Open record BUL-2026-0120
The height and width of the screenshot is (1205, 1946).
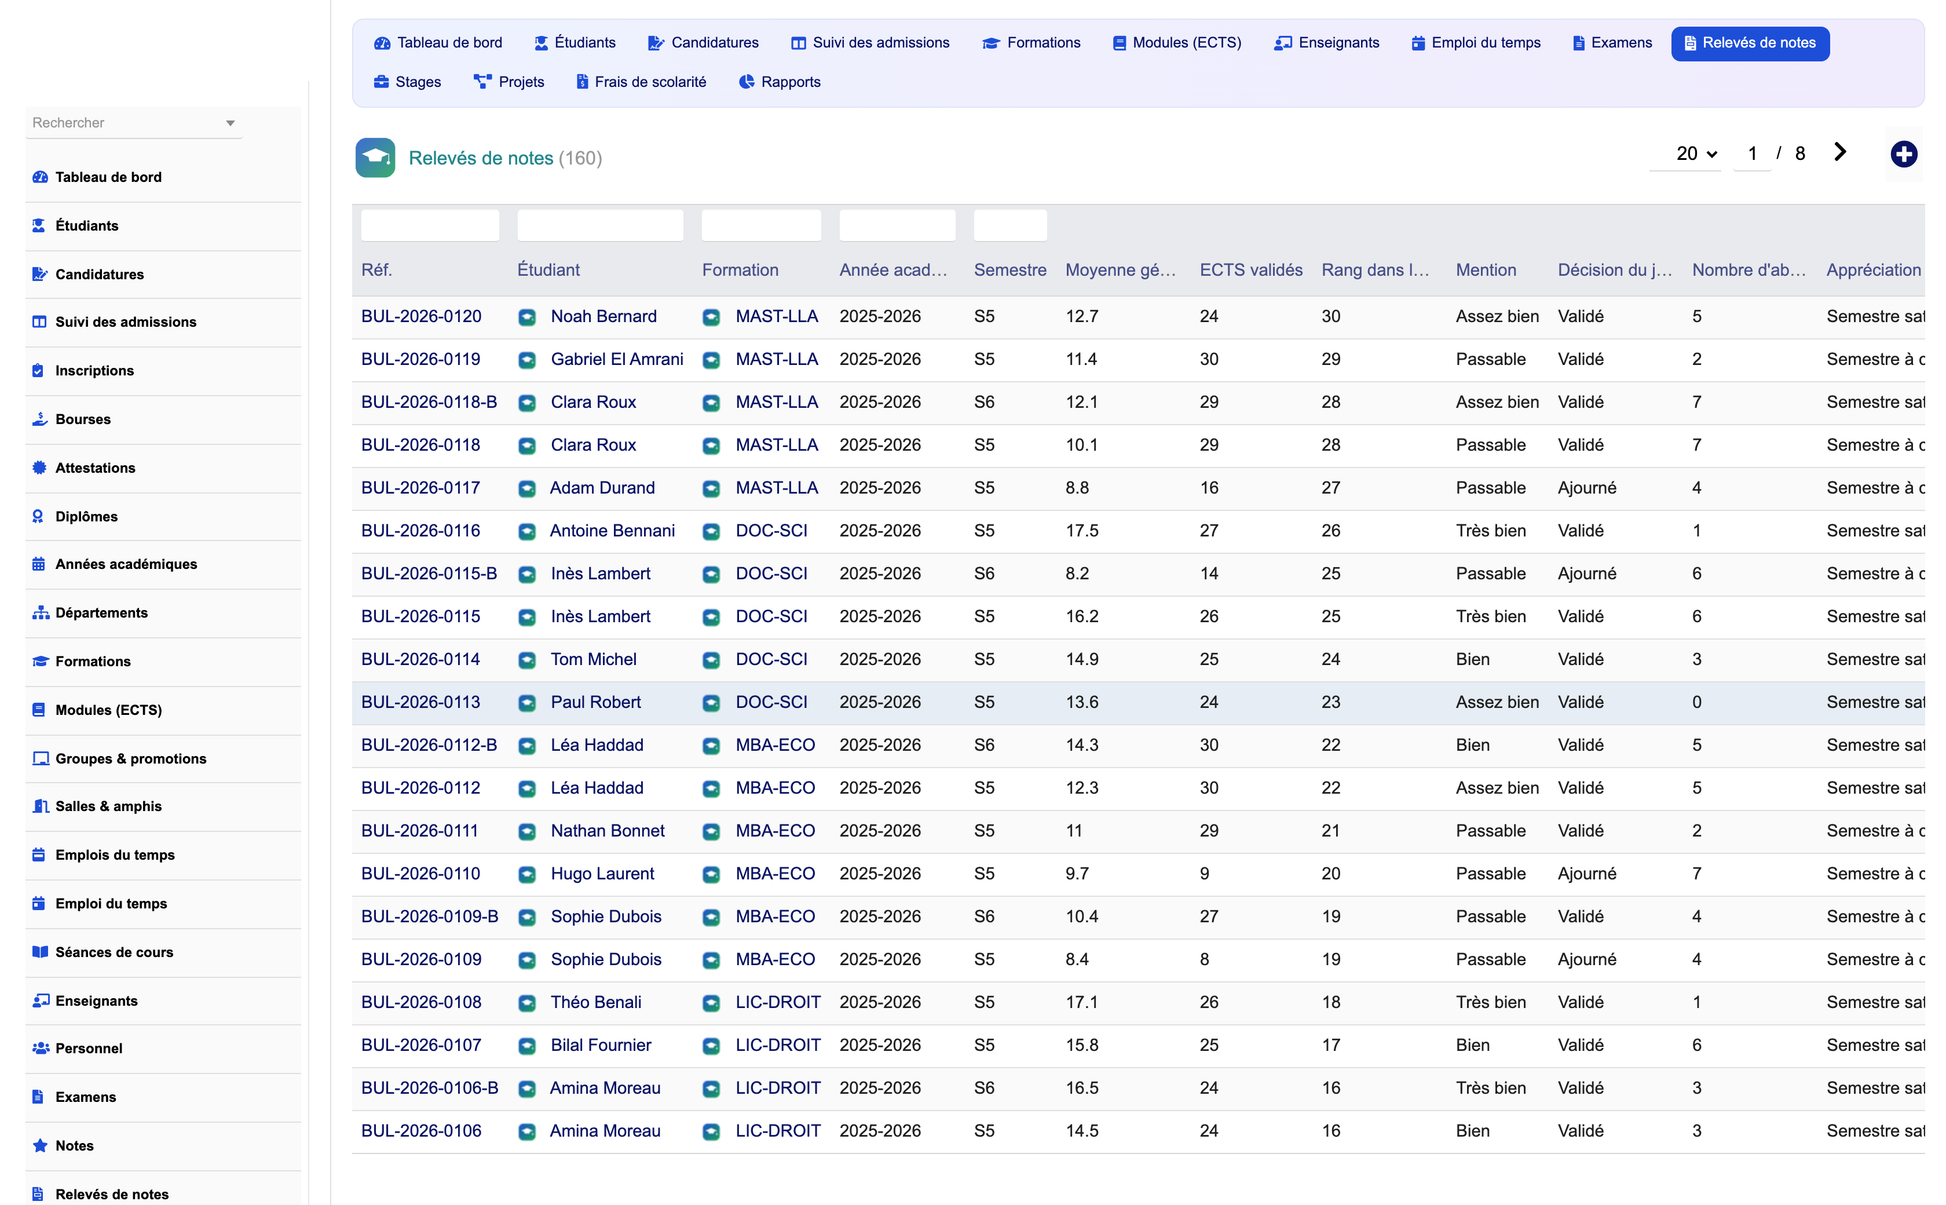tap(421, 317)
